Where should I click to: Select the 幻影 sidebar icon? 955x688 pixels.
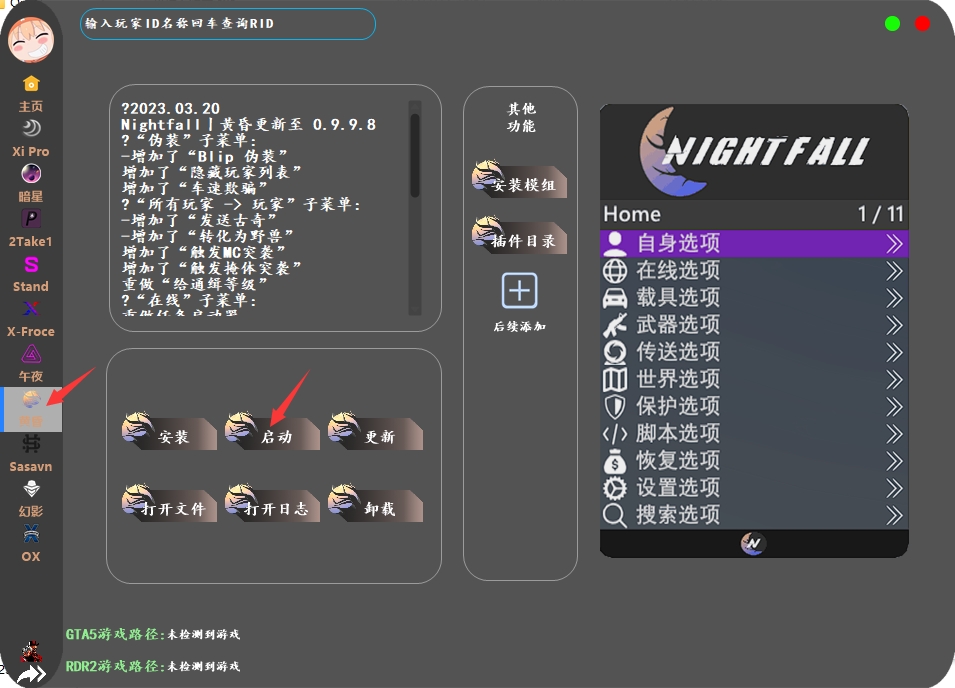[31, 496]
